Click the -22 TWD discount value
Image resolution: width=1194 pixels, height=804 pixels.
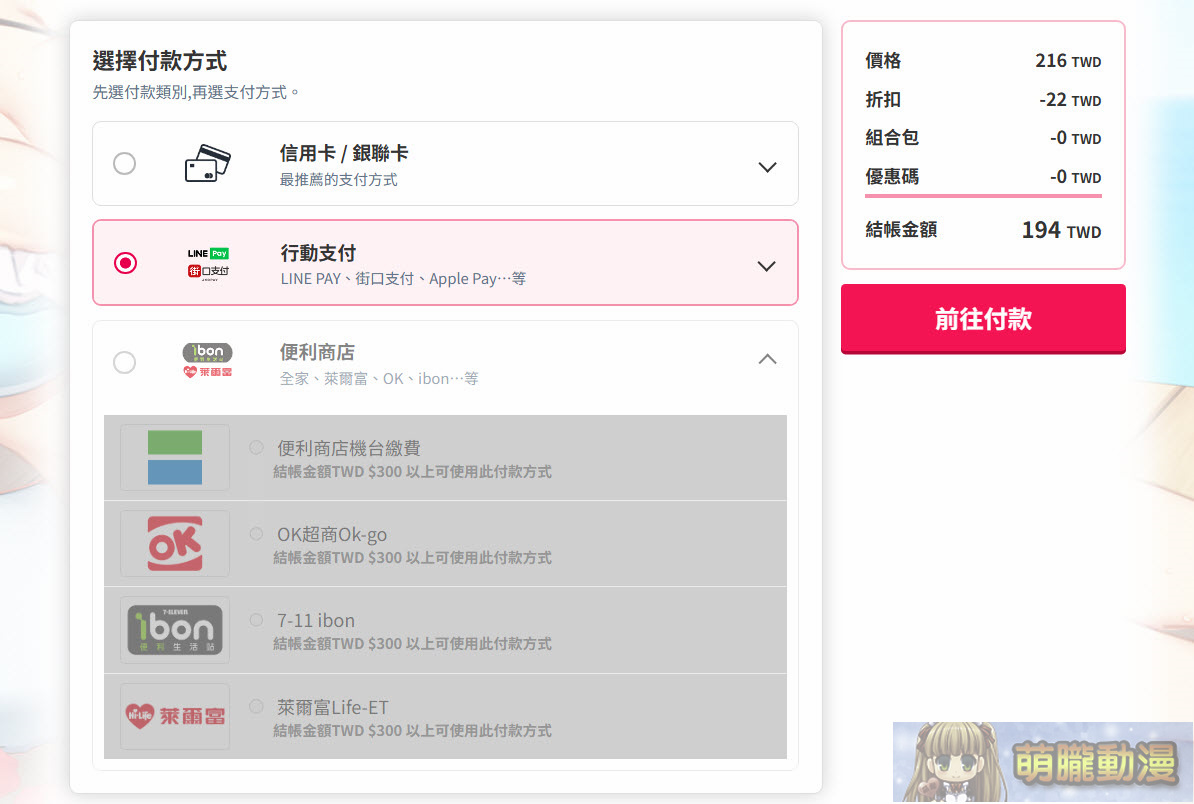pos(1070,100)
